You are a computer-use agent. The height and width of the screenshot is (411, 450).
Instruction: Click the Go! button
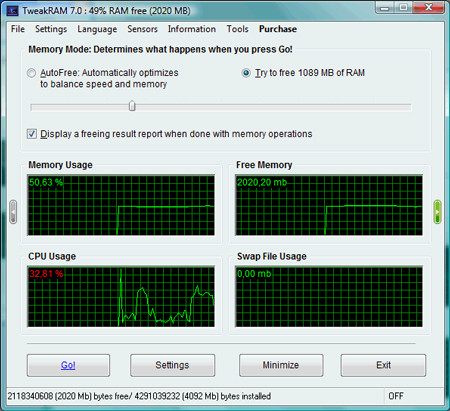tap(68, 365)
